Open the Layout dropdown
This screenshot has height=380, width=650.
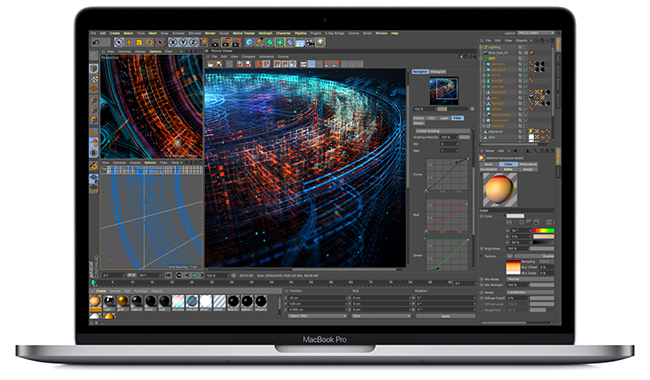pyautogui.click(x=536, y=33)
